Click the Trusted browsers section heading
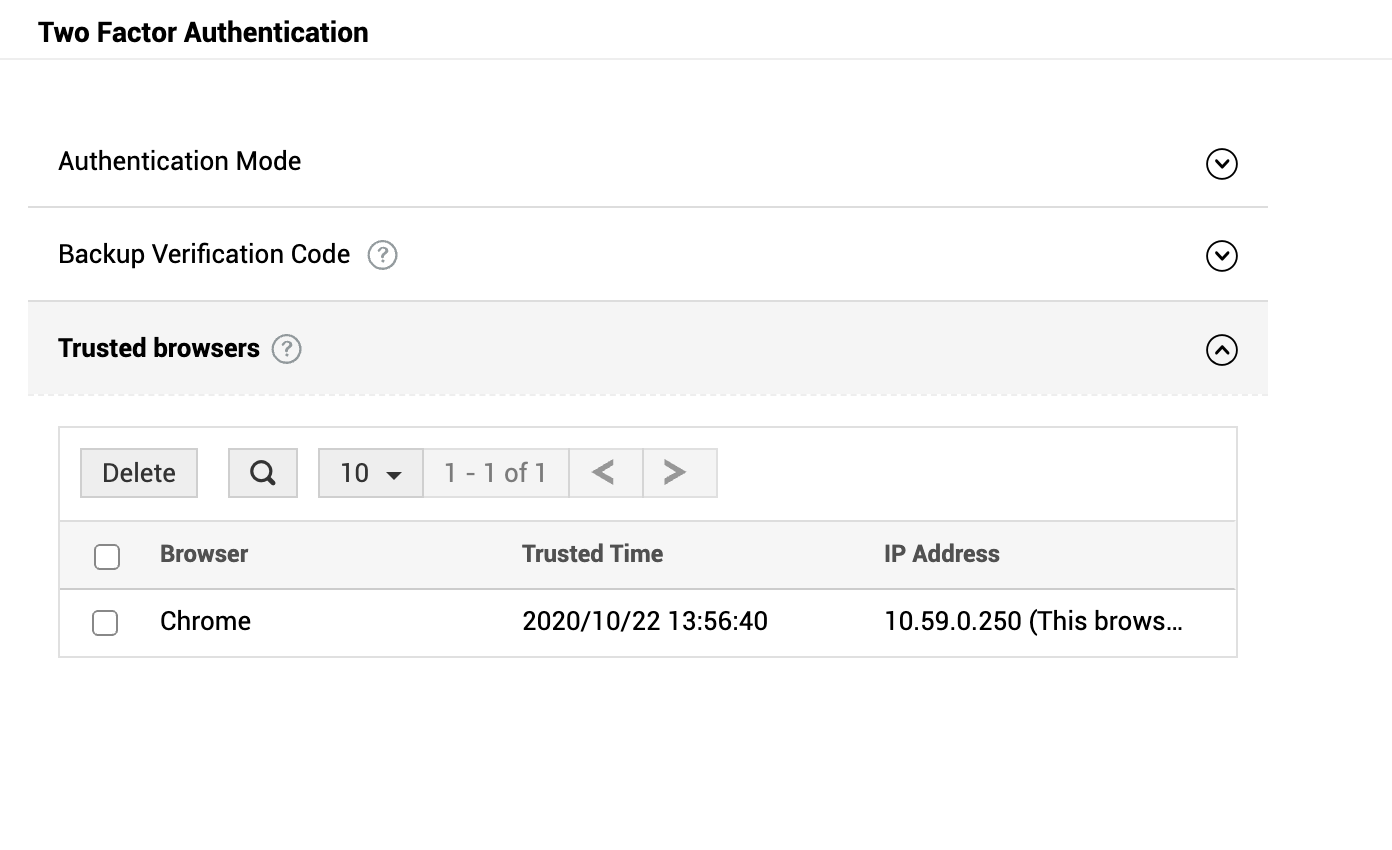 (159, 348)
